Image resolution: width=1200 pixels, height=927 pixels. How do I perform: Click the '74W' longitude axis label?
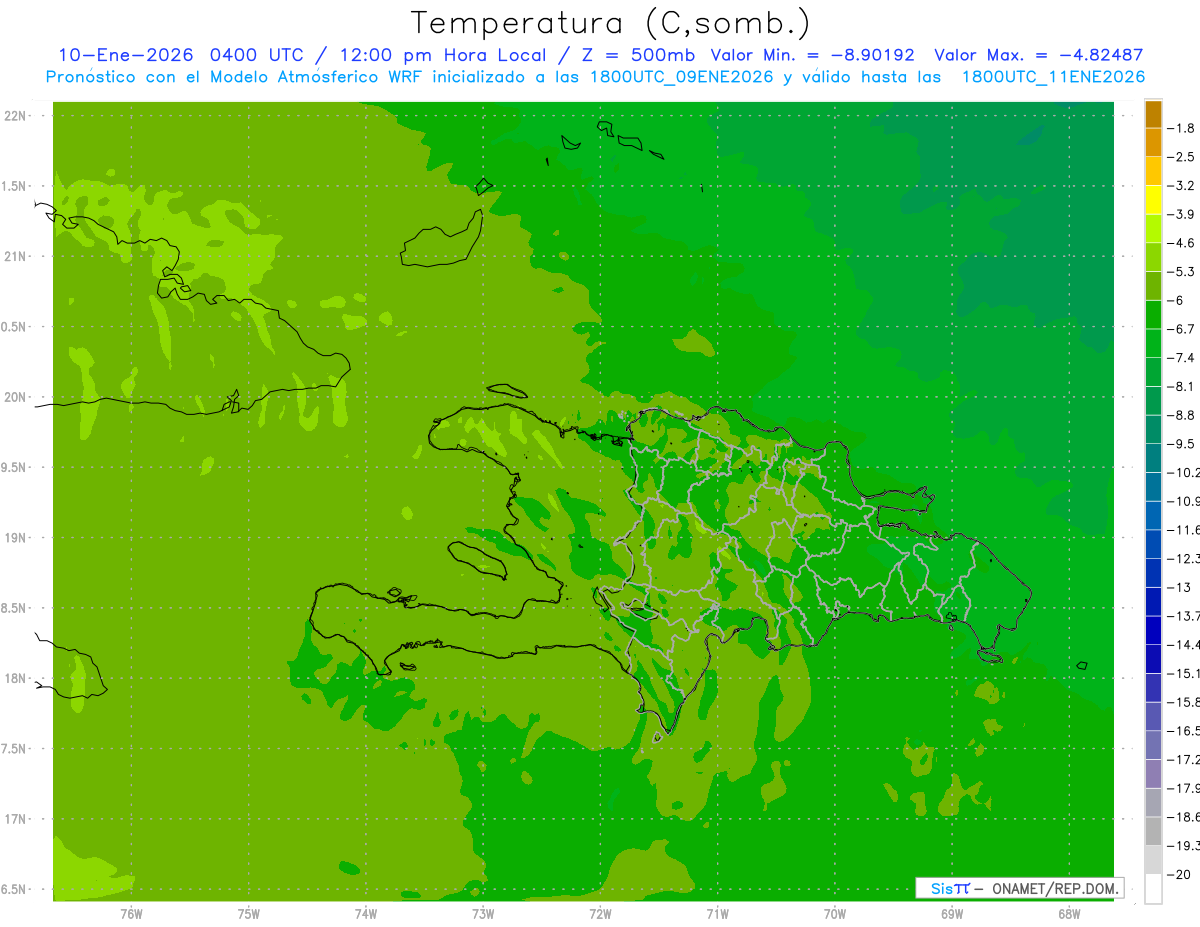pos(366,913)
